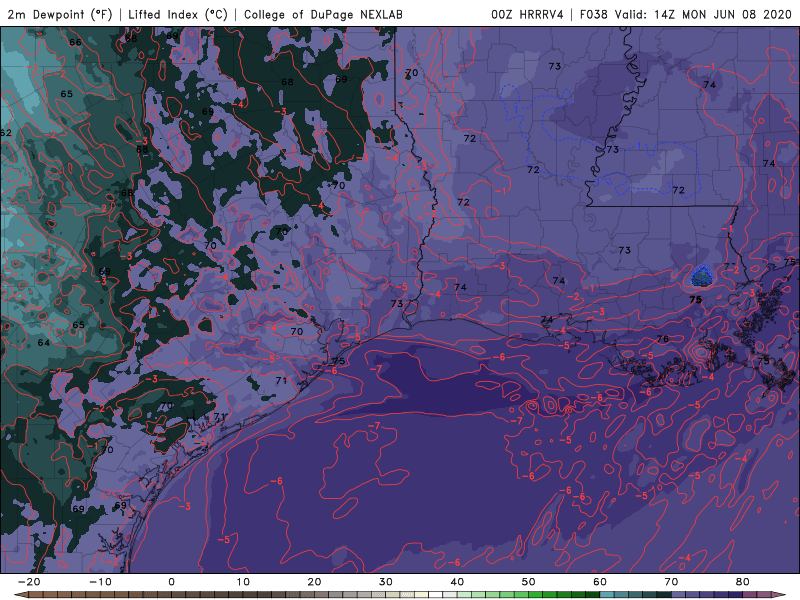Image resolution: width=800 pixels, height=600 pixels.
Task: Click the "10" color scale label
Action: (243, 582)
